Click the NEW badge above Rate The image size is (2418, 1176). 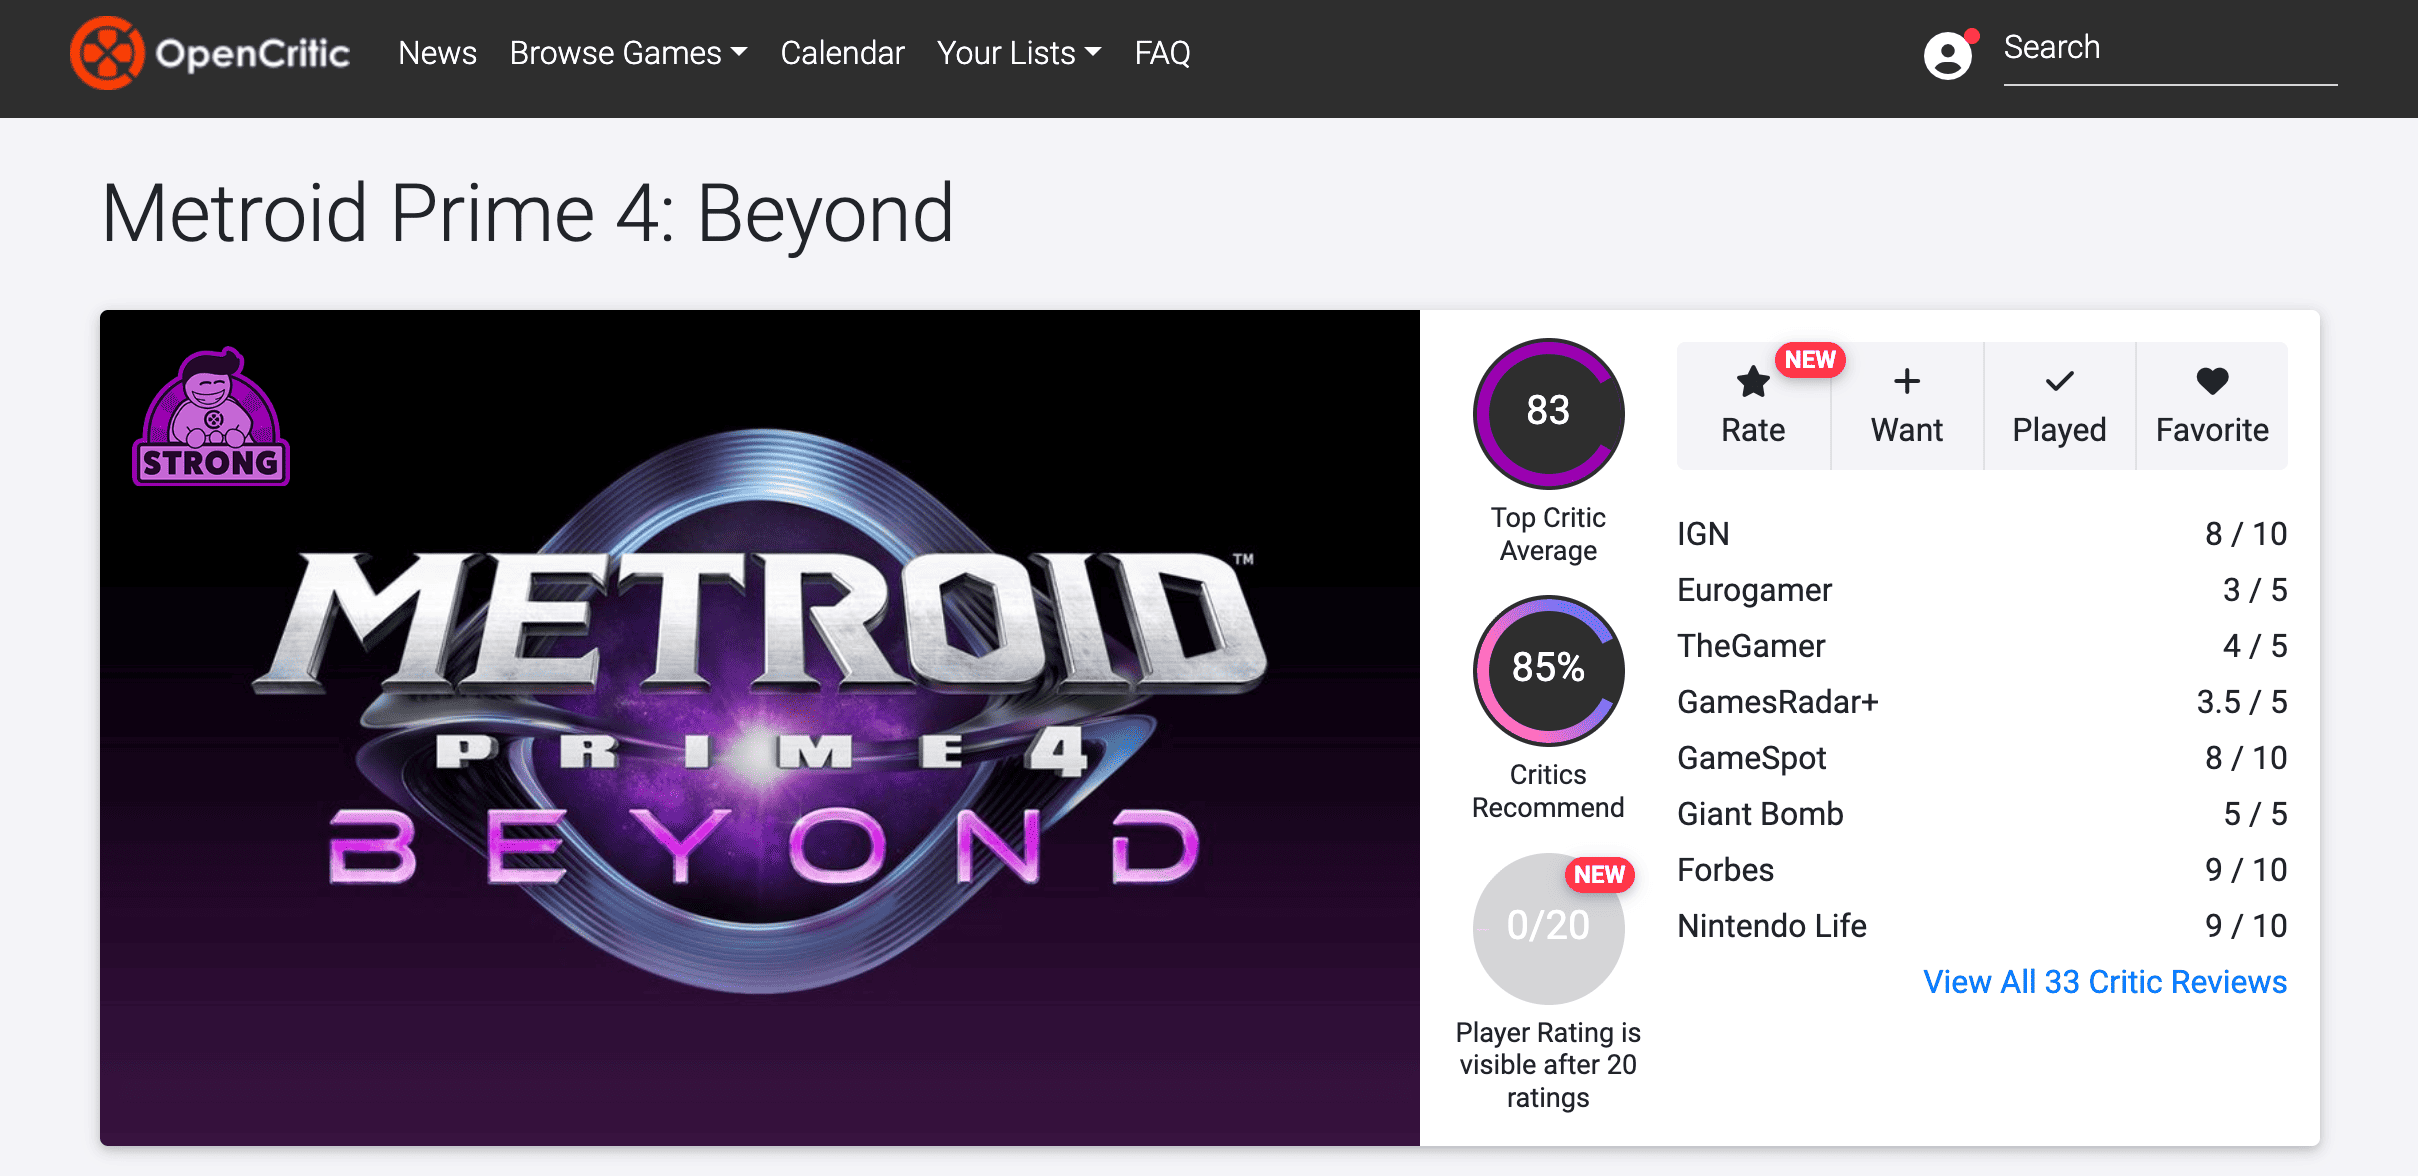[x=1812, y=360]
